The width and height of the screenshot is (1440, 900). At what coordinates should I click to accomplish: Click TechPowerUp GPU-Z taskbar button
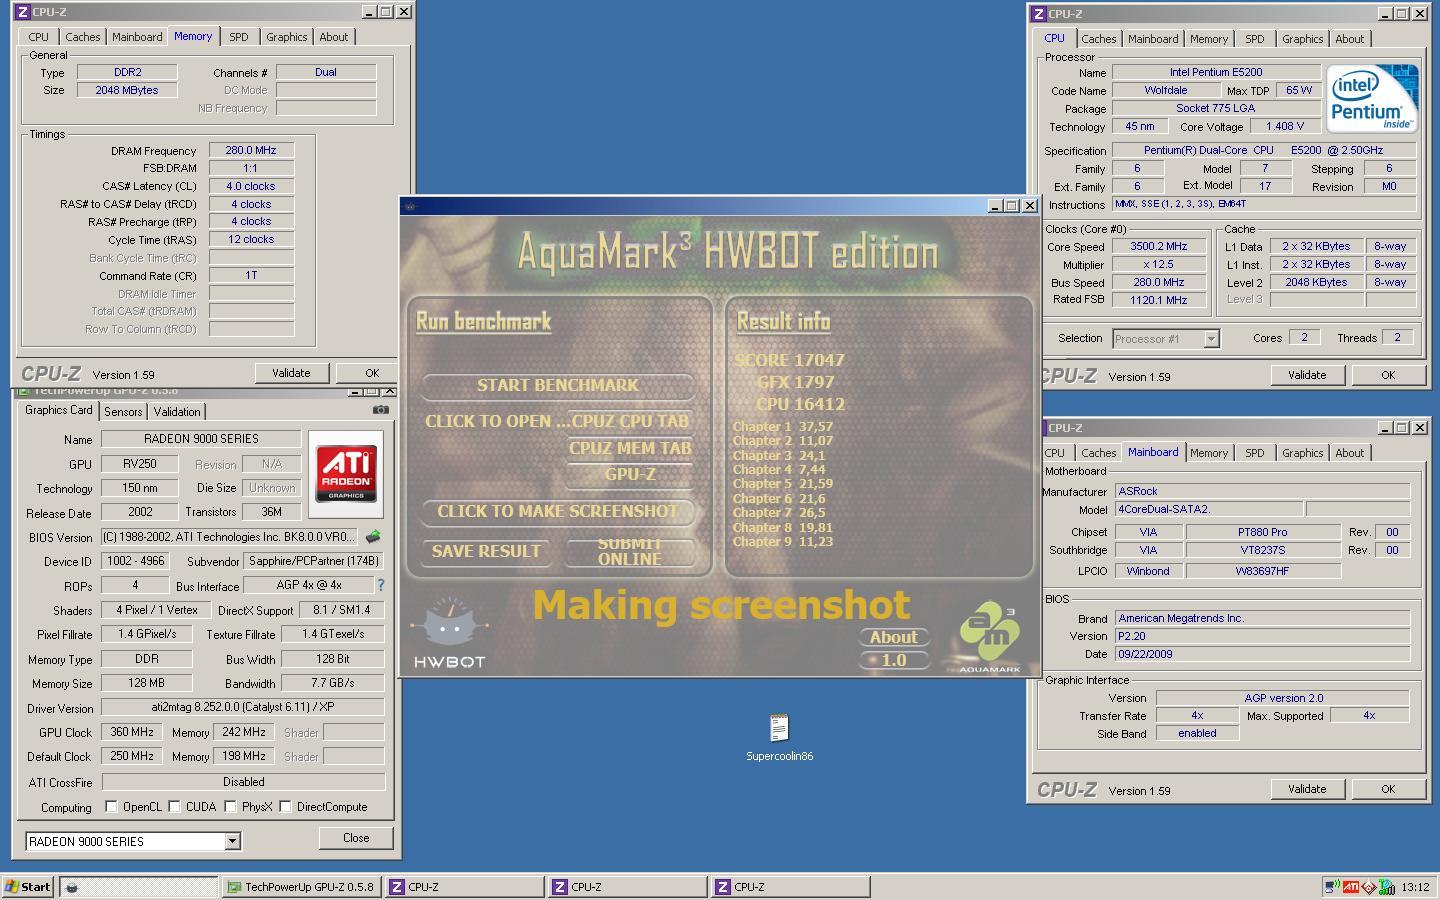tap(302, 886)
